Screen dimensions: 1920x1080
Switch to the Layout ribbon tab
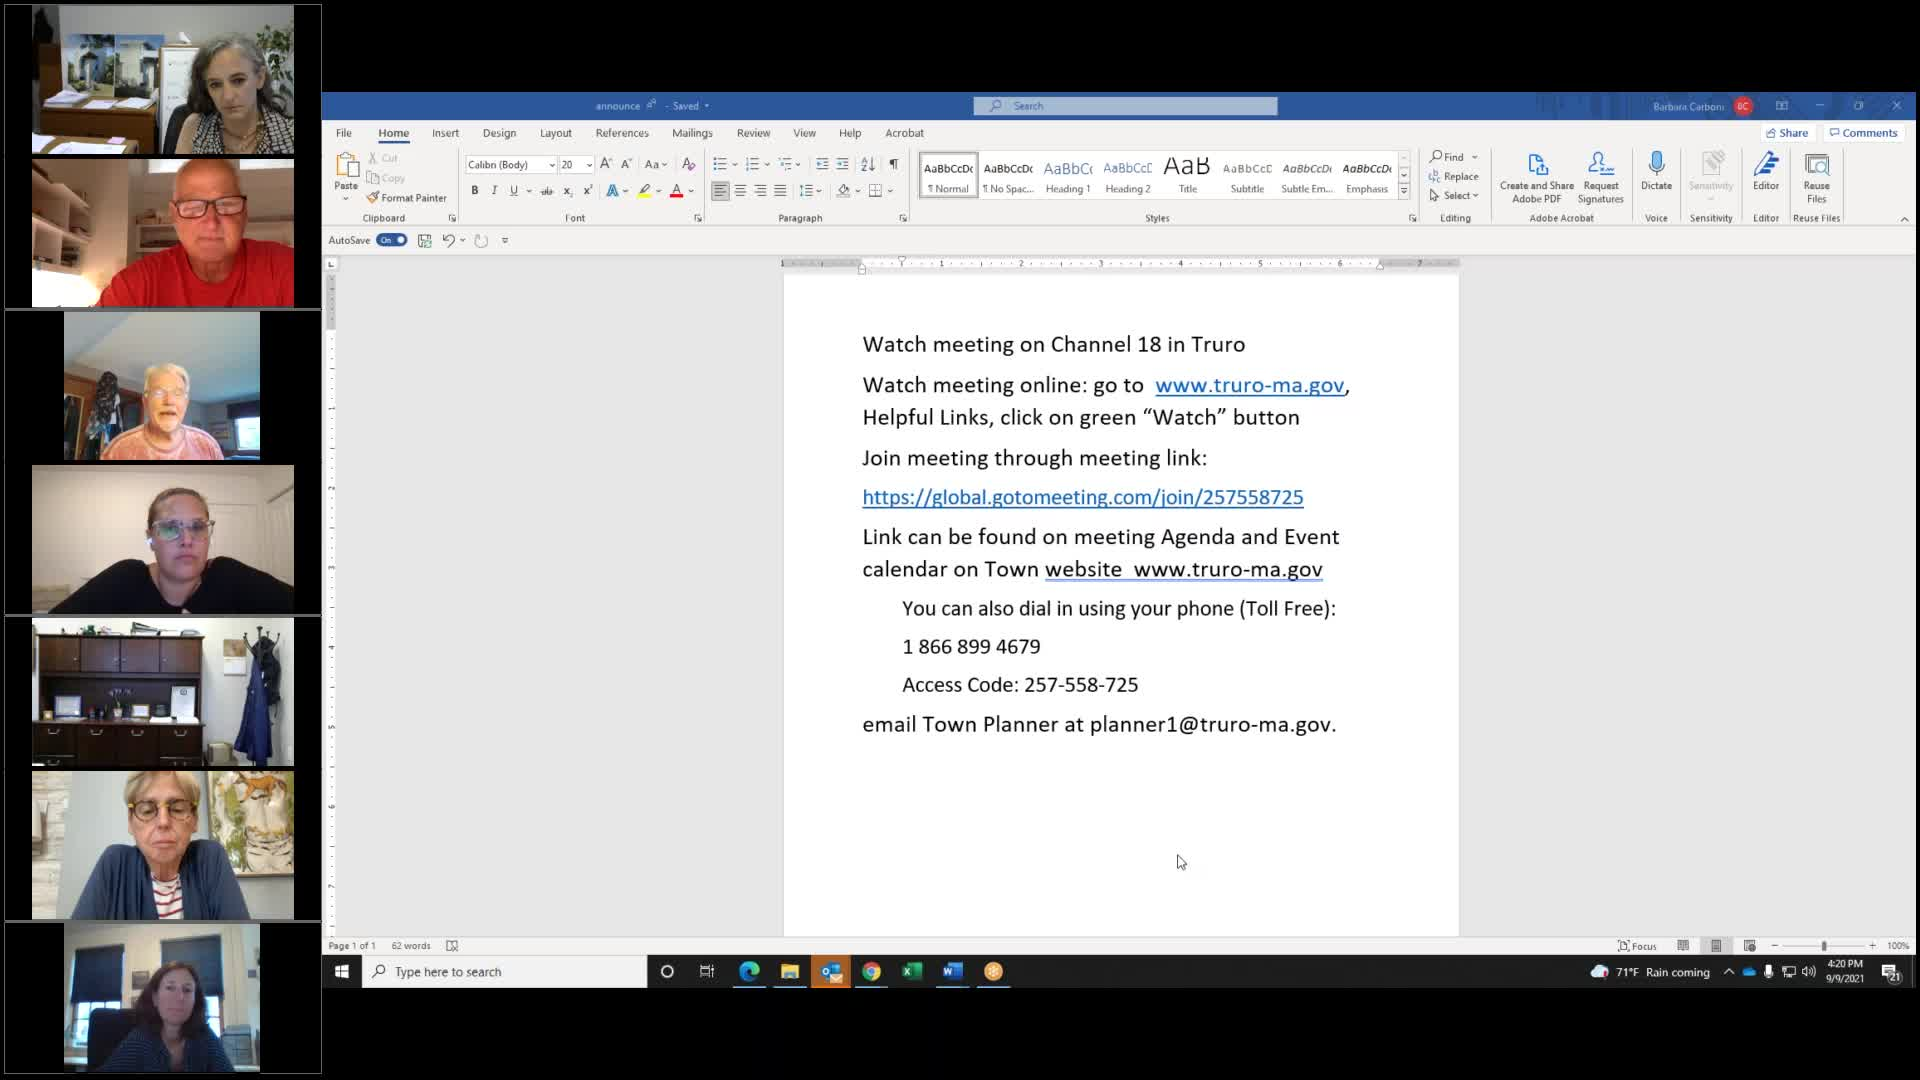(555, 133)
